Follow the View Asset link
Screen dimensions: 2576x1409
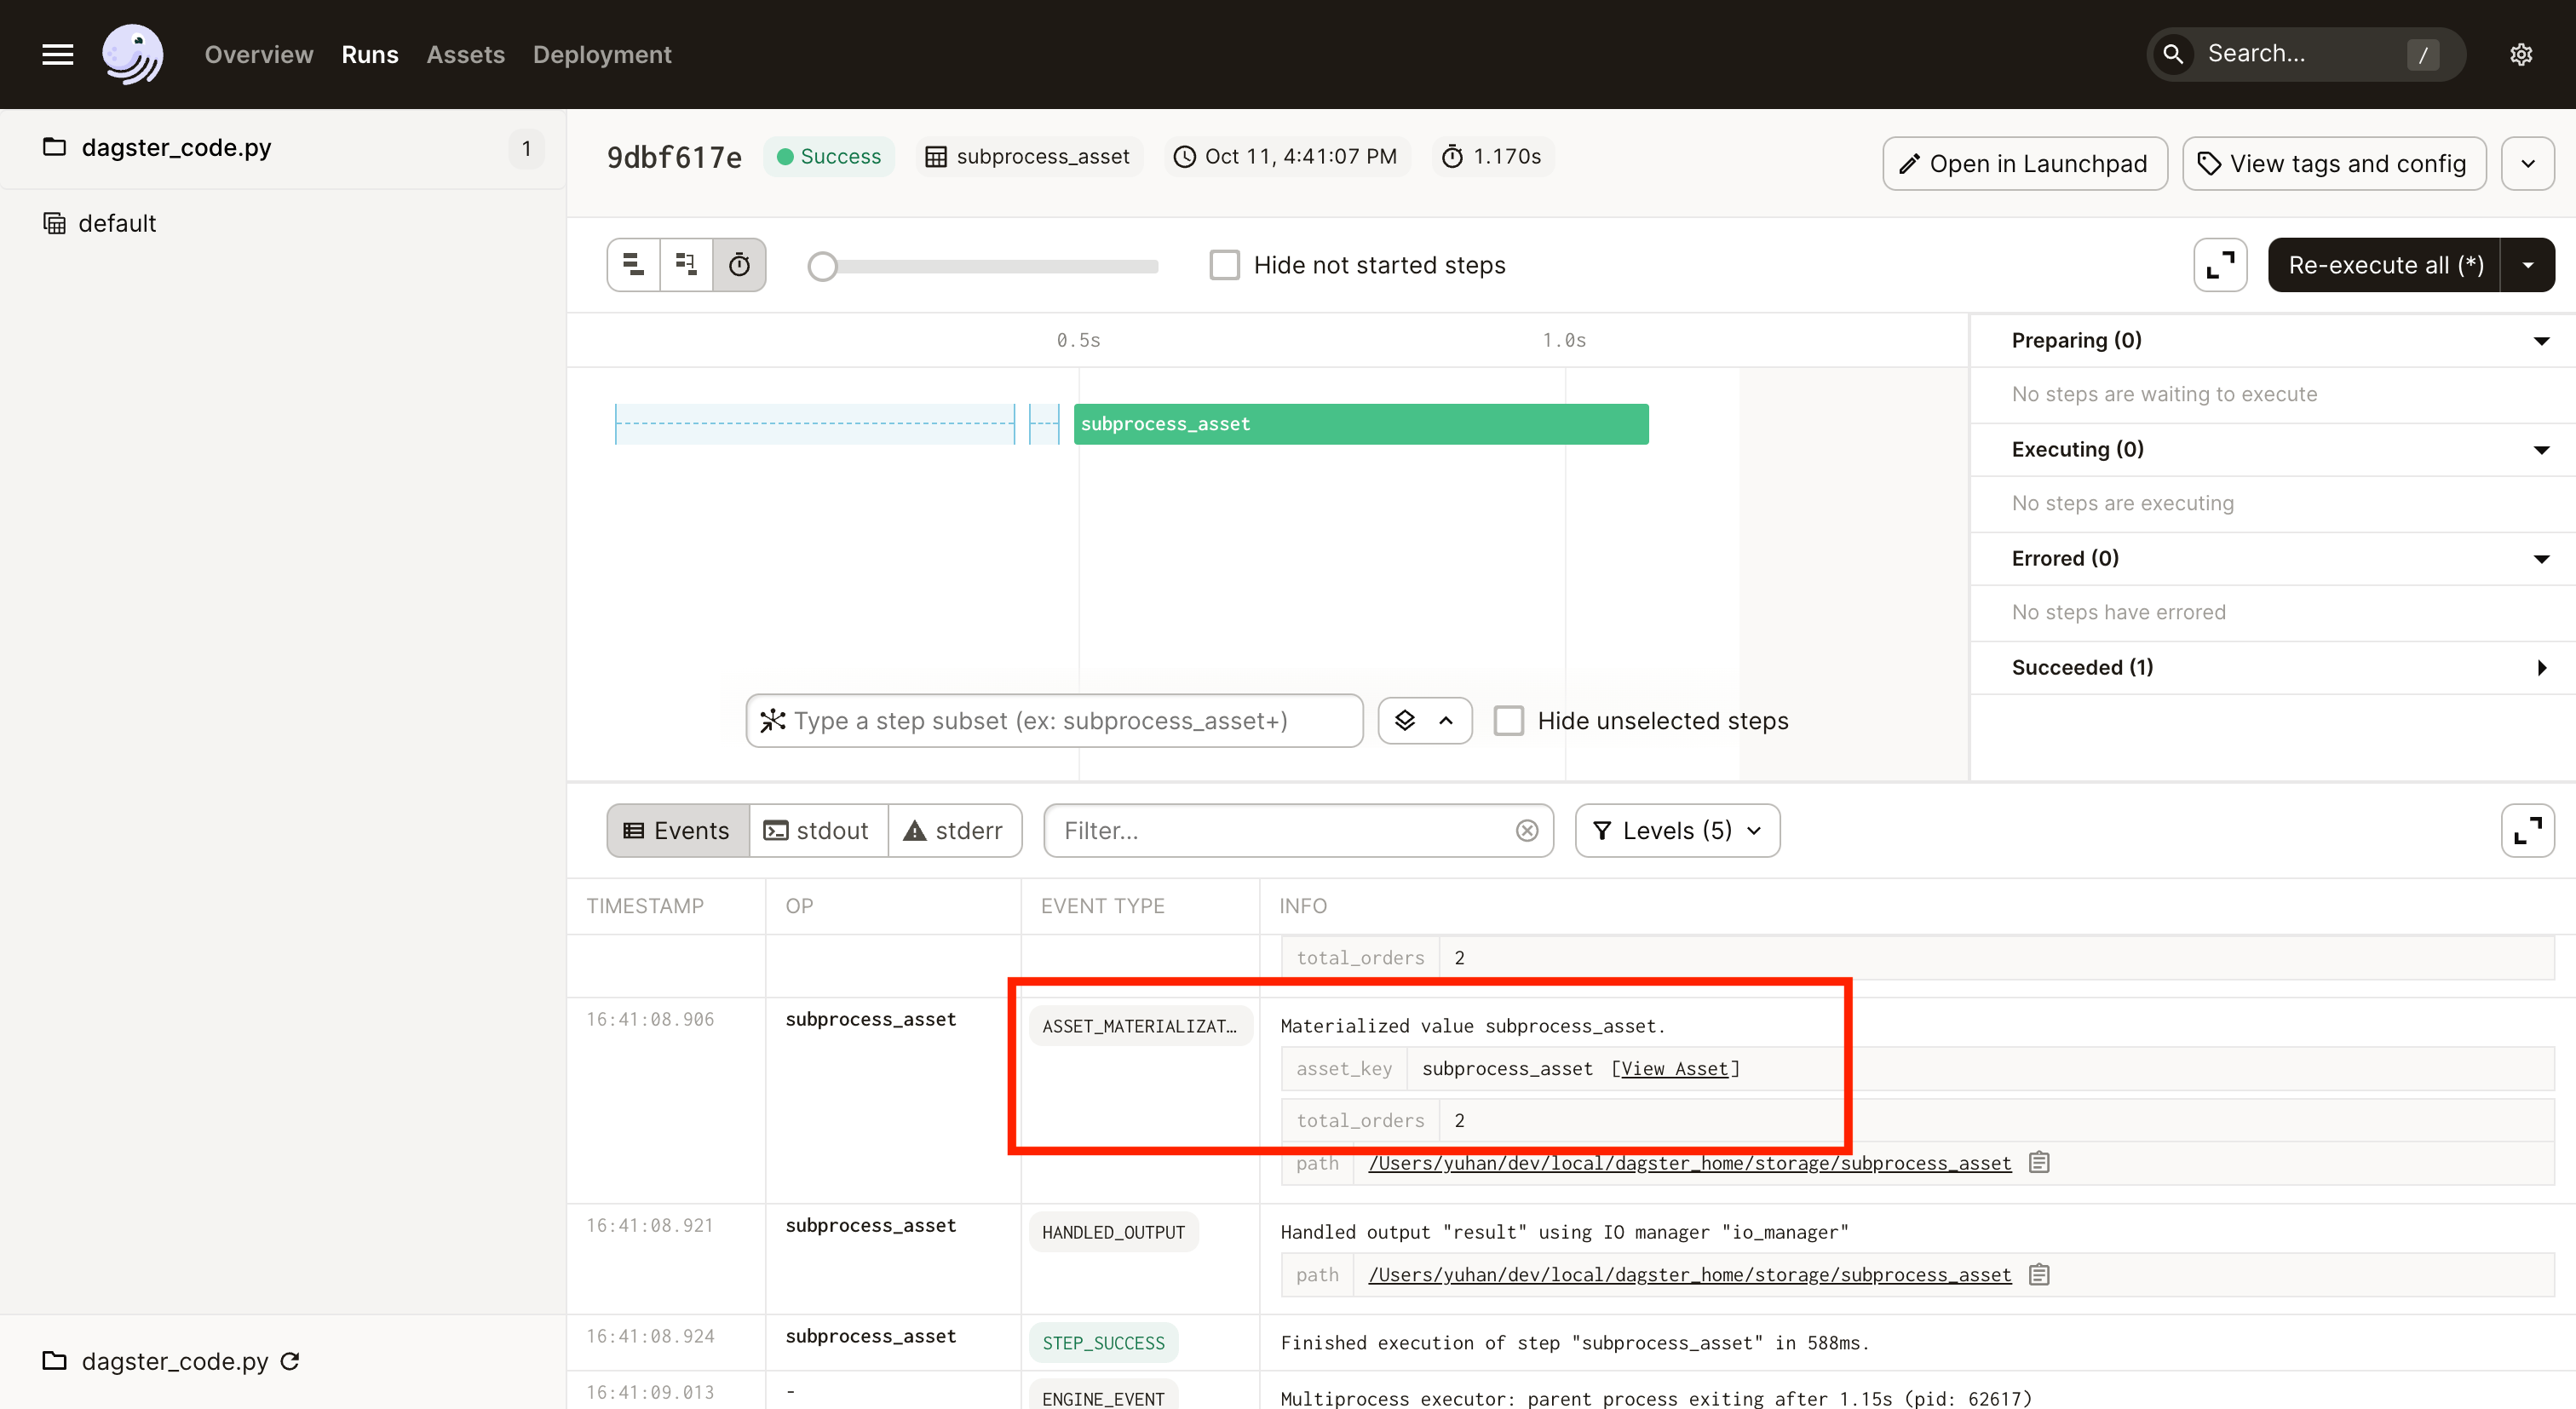click(1676, 1068)
